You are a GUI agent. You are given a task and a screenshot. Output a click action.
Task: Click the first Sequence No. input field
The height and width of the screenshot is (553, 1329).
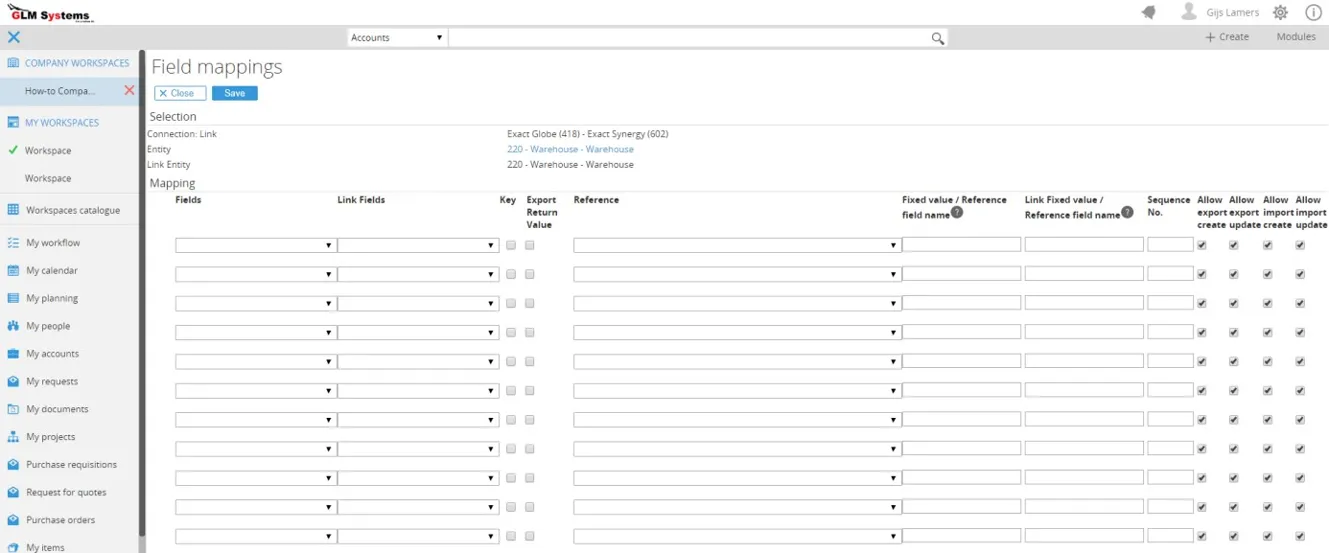click(x=1170, y=245)
